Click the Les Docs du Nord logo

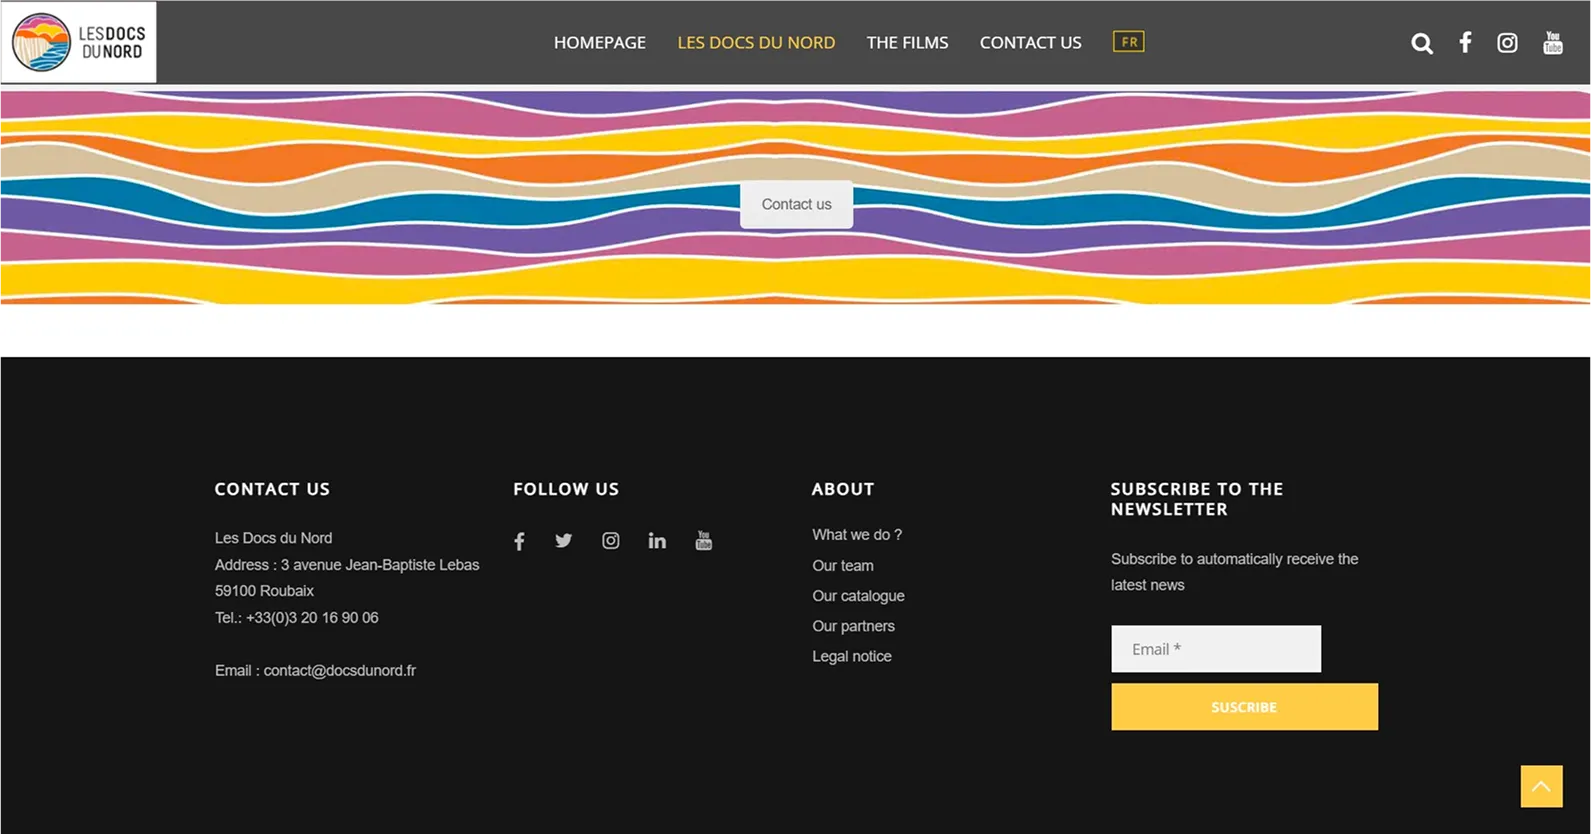79,42
